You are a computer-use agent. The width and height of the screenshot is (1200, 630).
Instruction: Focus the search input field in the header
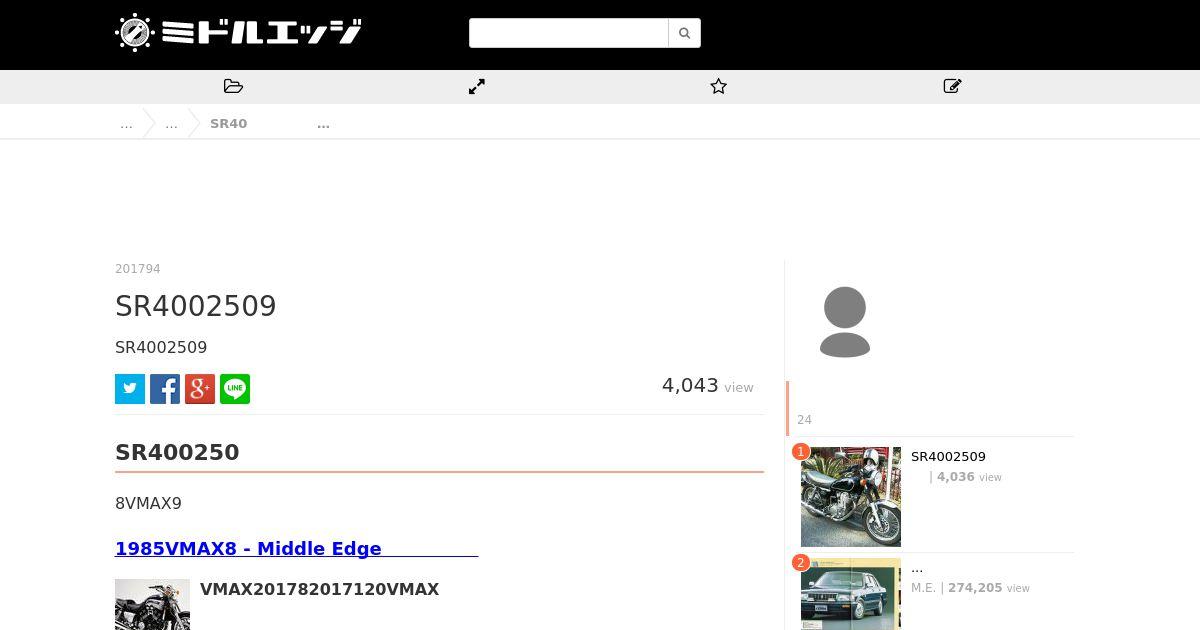(x=568, y=33)
